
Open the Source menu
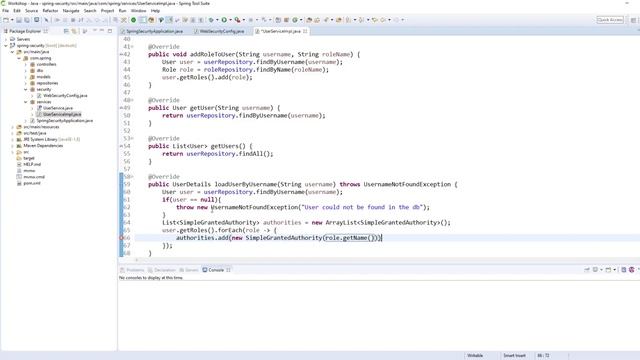click(x=31, y=11)
